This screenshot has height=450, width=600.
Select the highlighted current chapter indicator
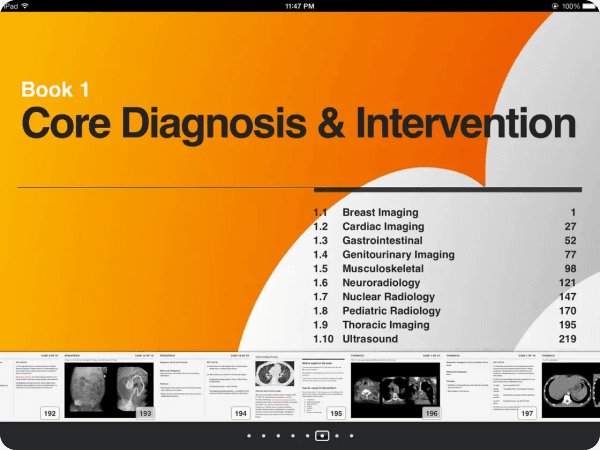point(322,436)
